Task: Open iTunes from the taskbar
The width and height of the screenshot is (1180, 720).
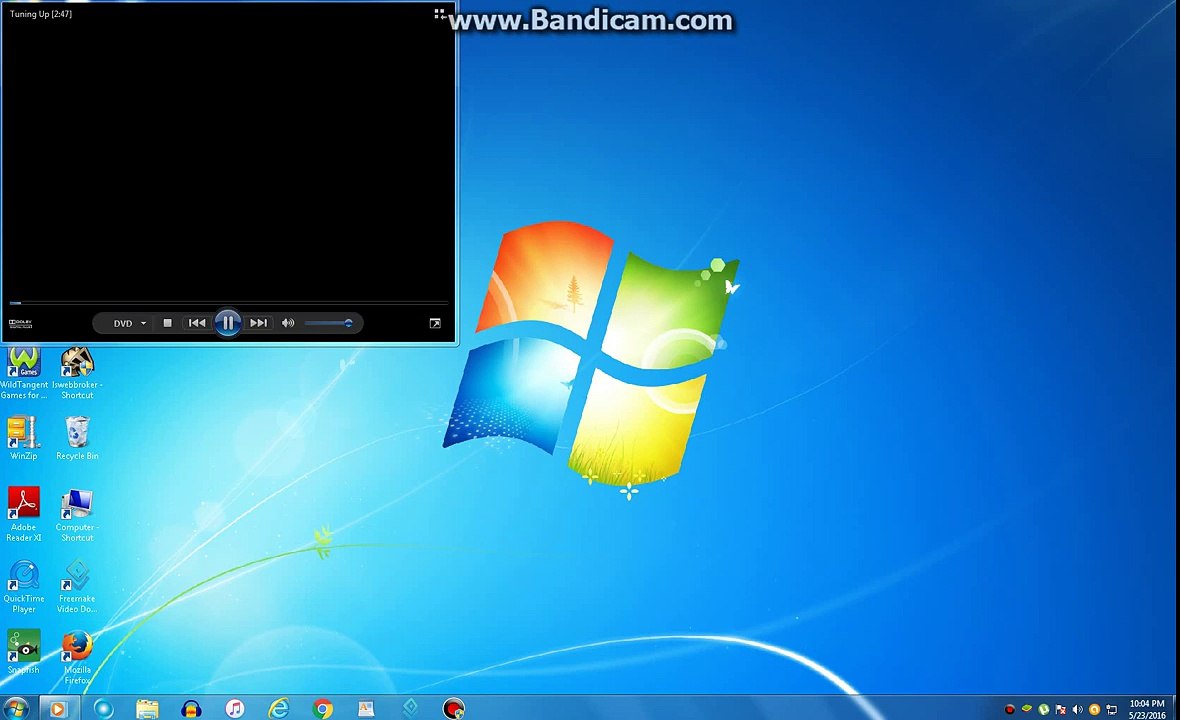Action: tap(235, 708)
